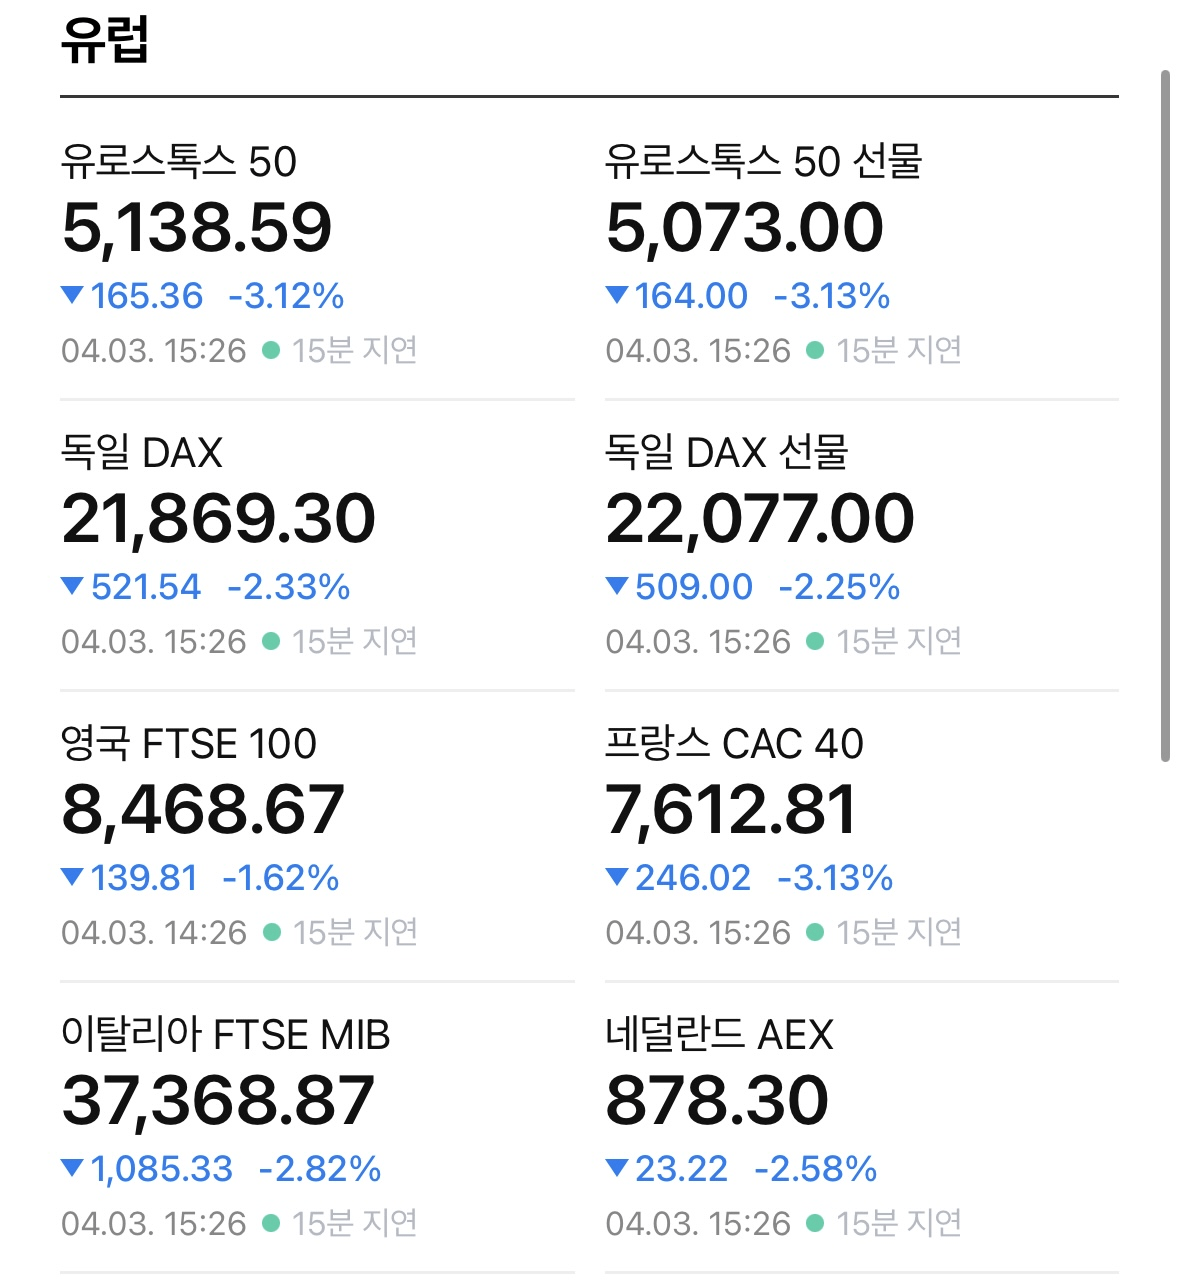Click the 유로스톡스 50 선물 down-arrow icon
This screenshot has height=1286, width=1179.
point(617,295)
